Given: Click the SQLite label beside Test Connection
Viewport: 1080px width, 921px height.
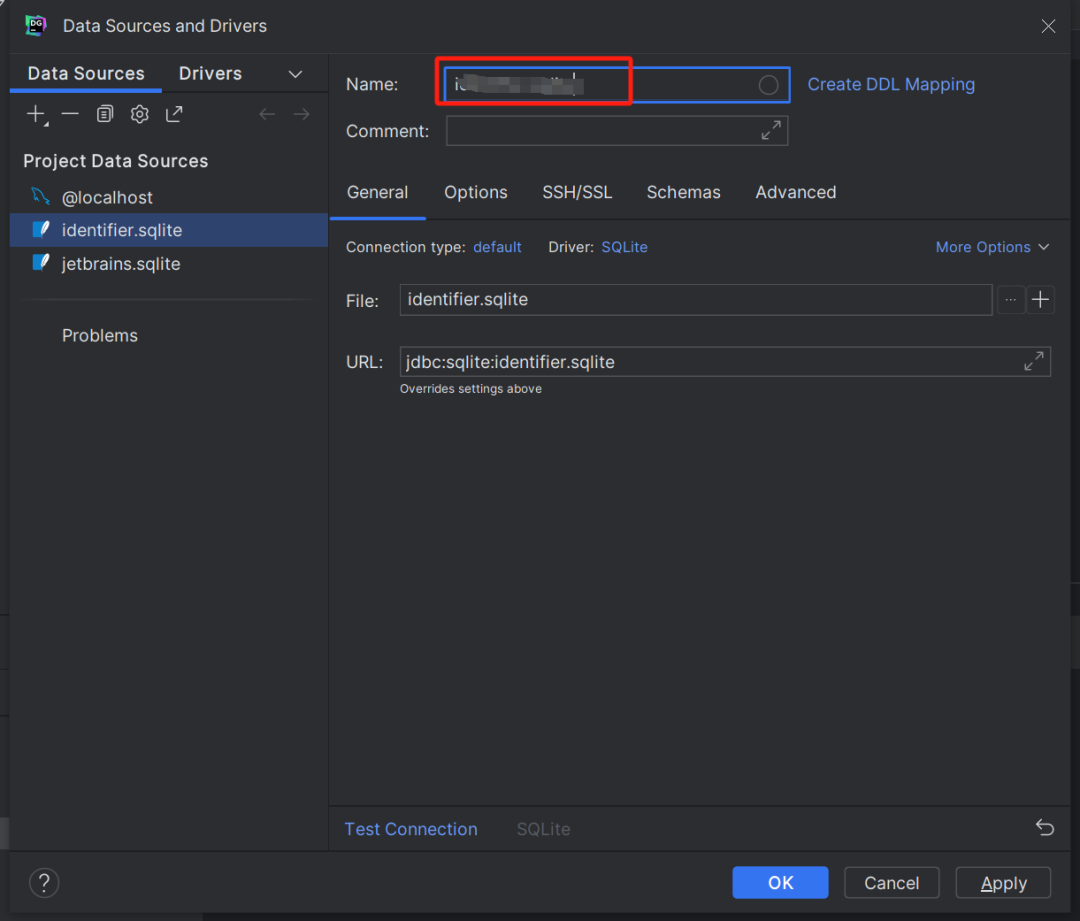Looking at the screenshot, I should [543, 829].
